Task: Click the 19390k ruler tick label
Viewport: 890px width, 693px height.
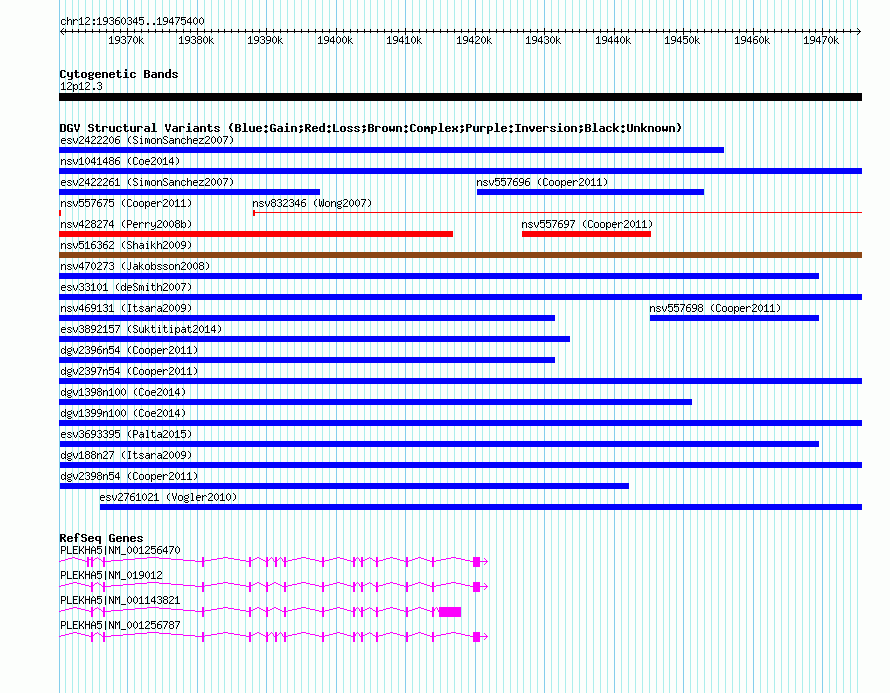Action: (x=265, y=40)
